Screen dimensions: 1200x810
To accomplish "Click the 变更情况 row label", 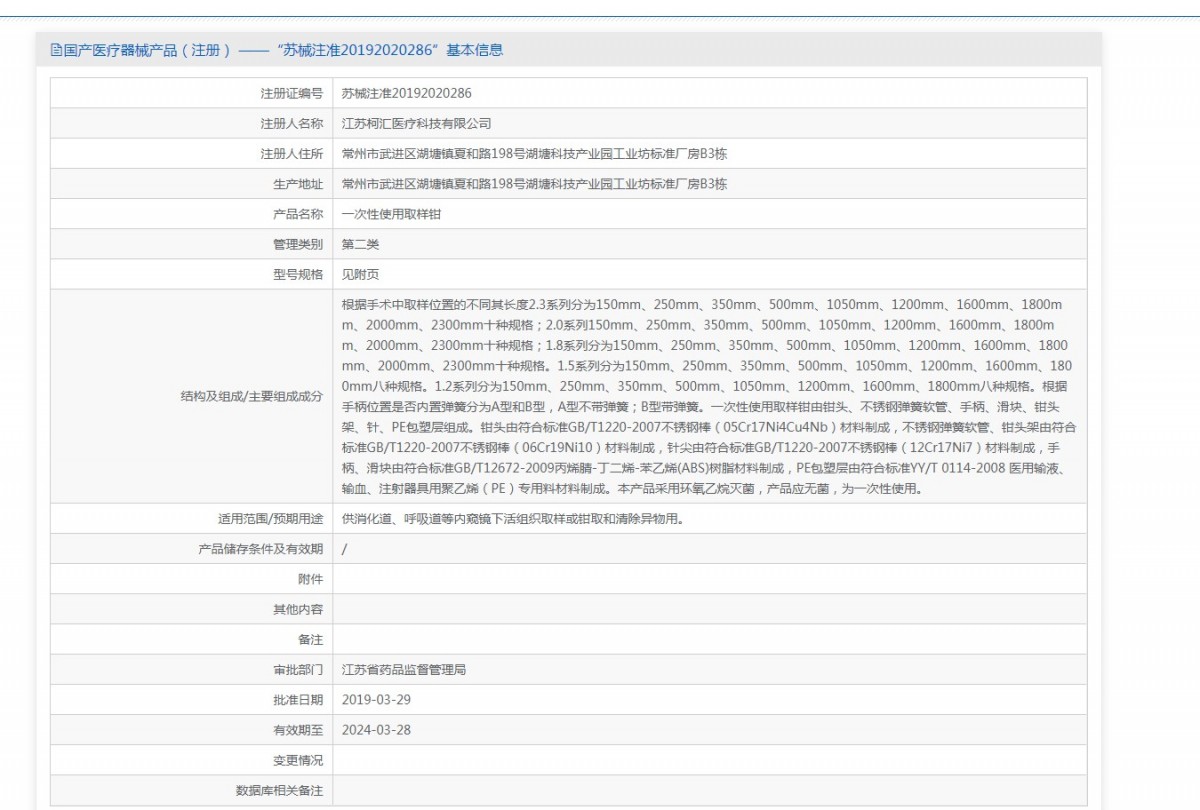I will click(x=298, y=760).
